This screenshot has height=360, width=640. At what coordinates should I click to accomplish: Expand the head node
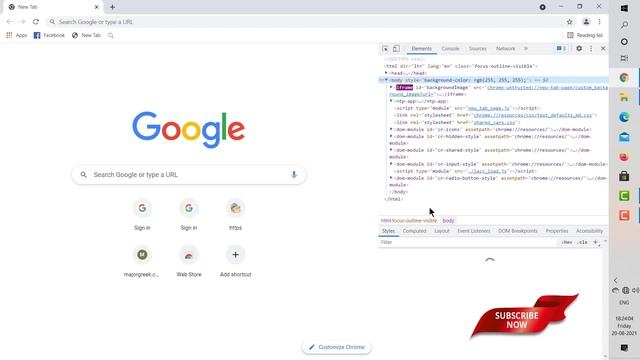click(x=386, y=73)
